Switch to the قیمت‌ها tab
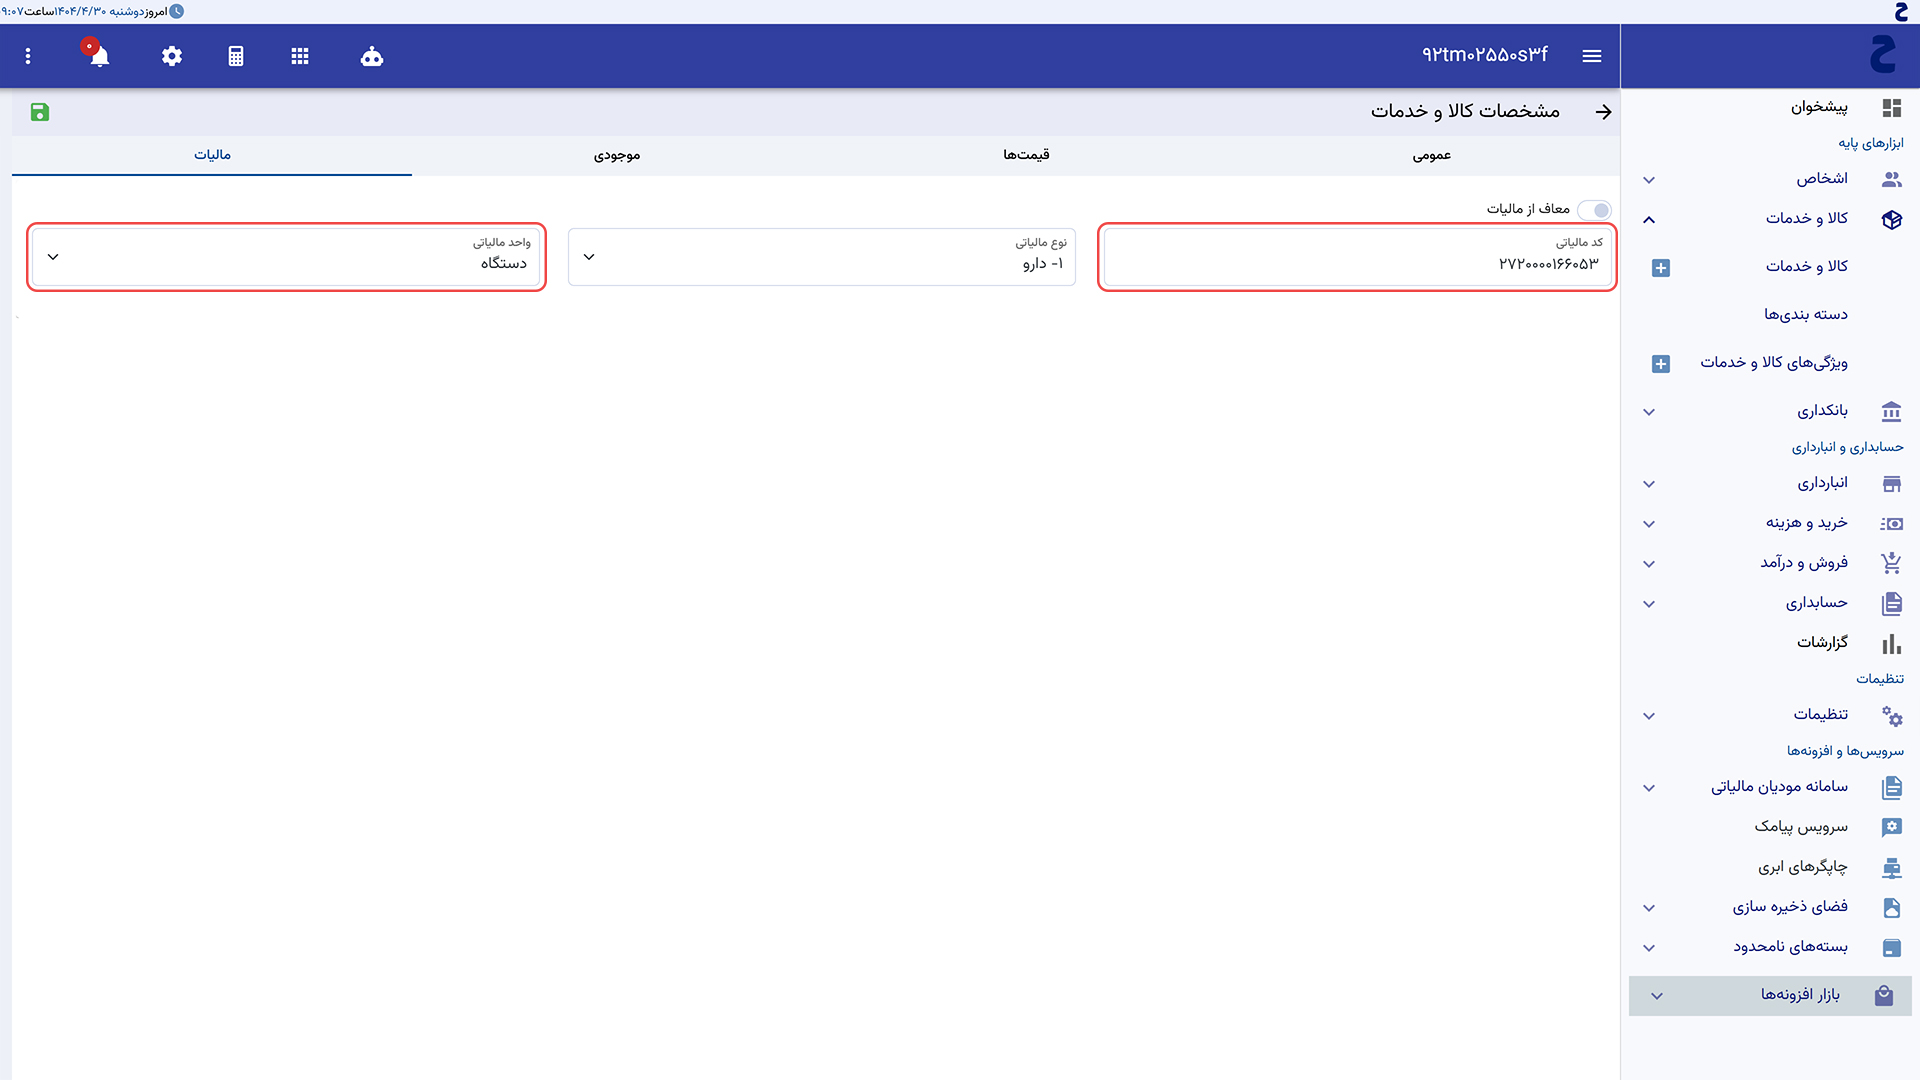Screen dimensions: 1920x1080 (x=1026, y=155)
